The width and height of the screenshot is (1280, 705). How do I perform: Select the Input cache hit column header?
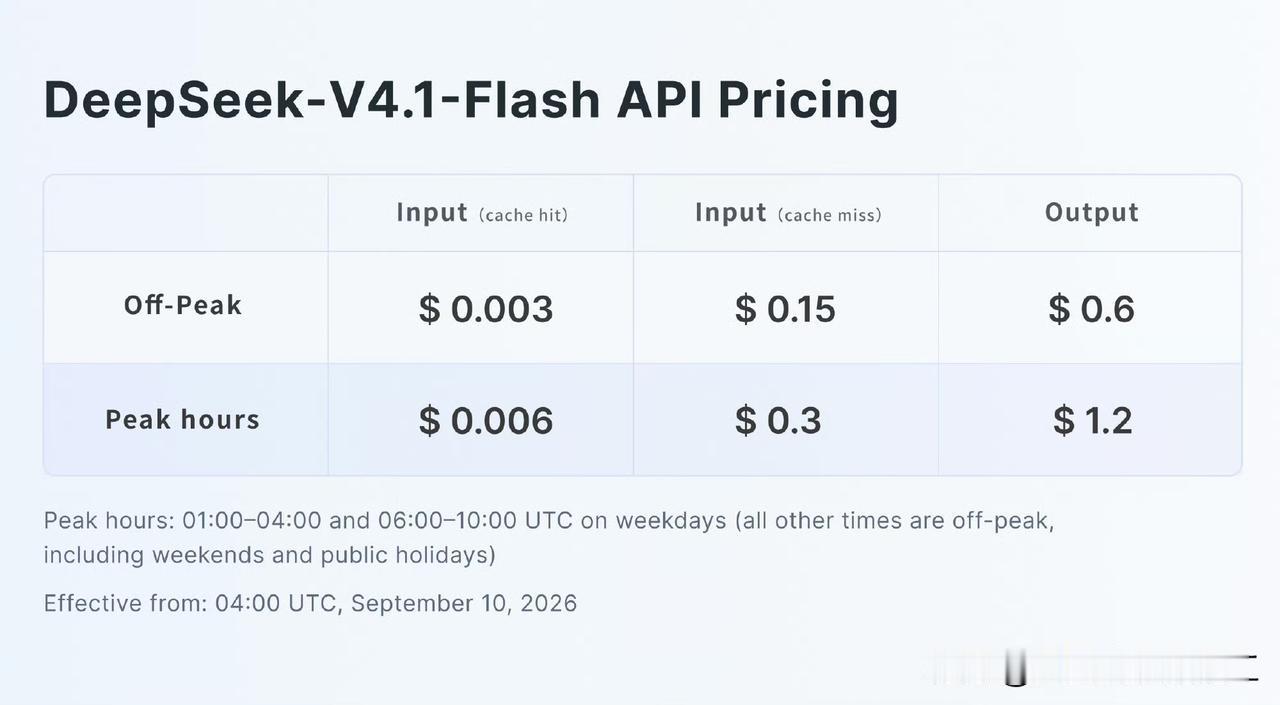click(x=481, y=213)
